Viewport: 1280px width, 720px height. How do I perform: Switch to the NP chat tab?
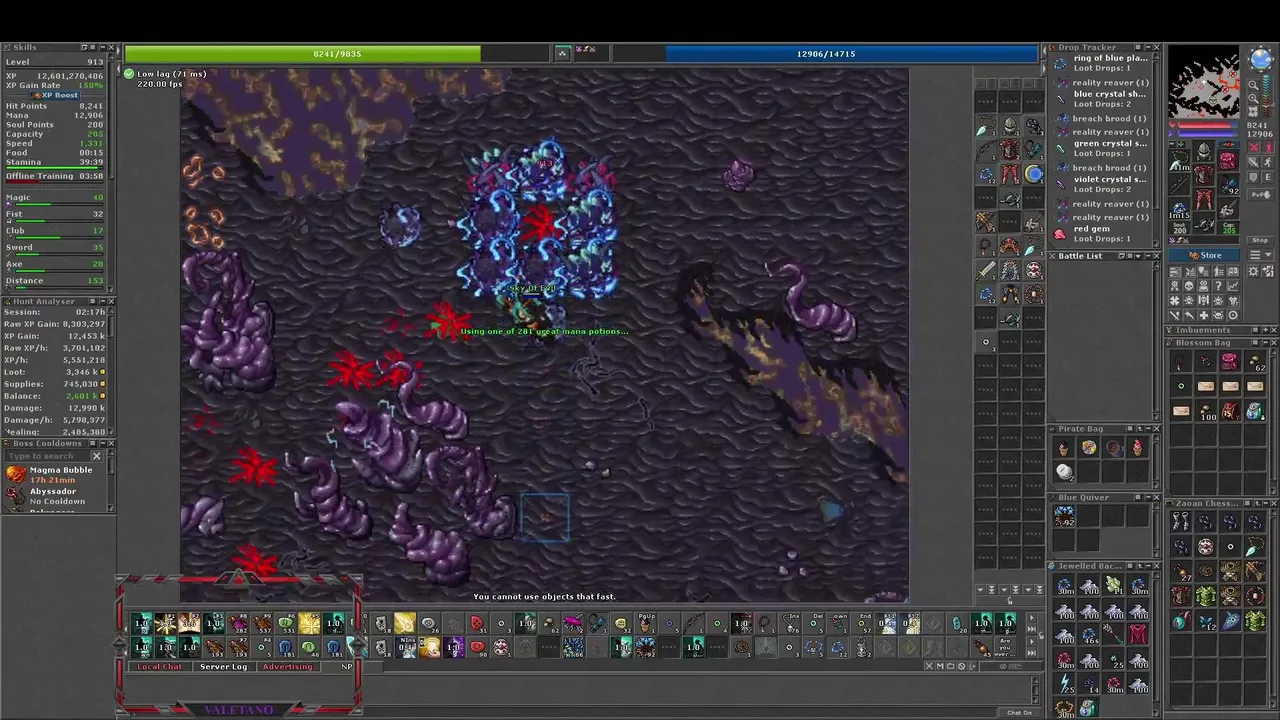[347, 667]
